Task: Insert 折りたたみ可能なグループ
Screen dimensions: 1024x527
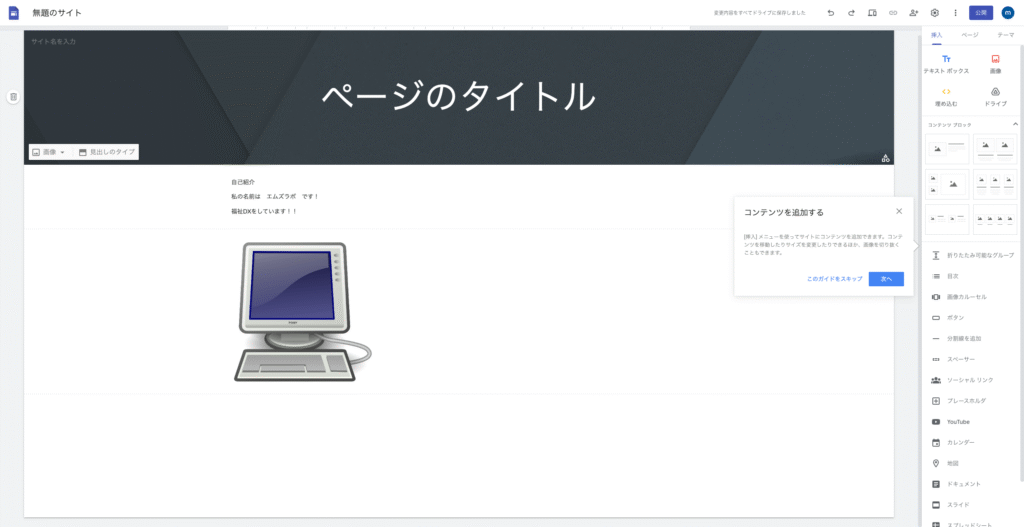Action: click(x=972, y=255)
